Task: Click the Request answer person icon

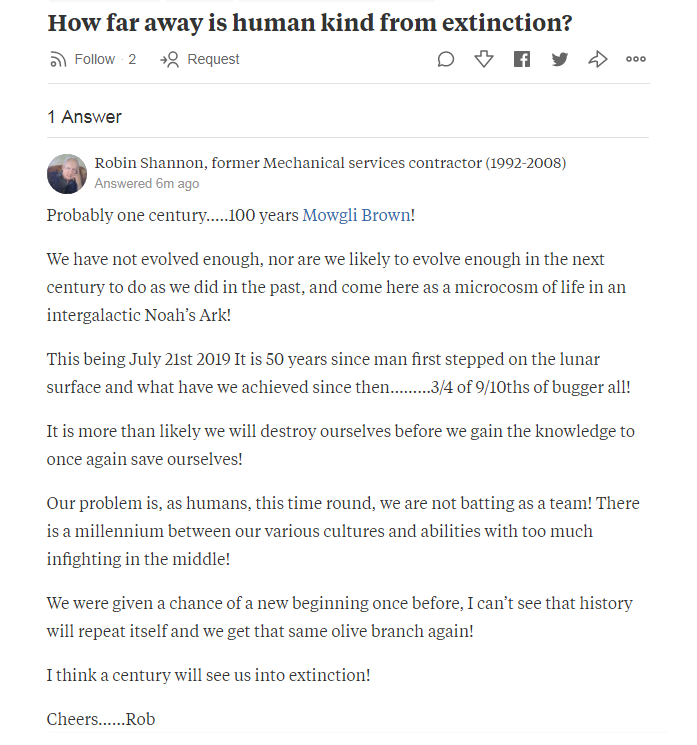Action: [x=169, y=60]
